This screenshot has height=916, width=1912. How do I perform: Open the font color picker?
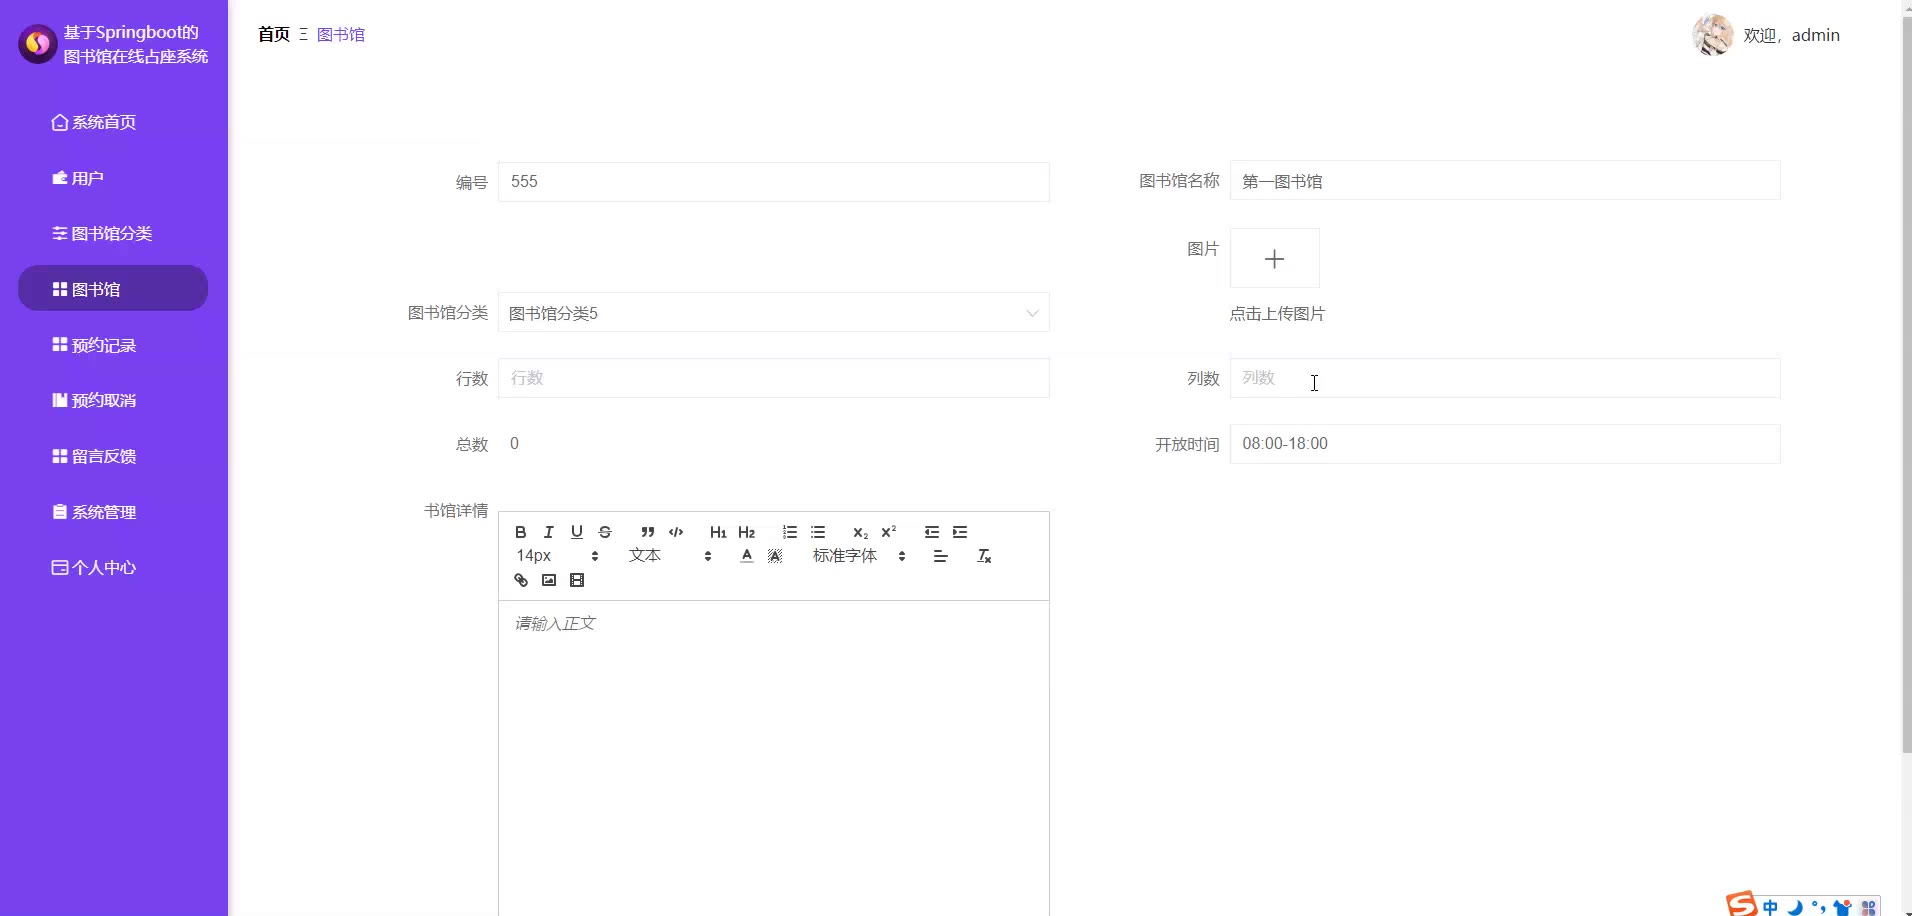point(746,556)
